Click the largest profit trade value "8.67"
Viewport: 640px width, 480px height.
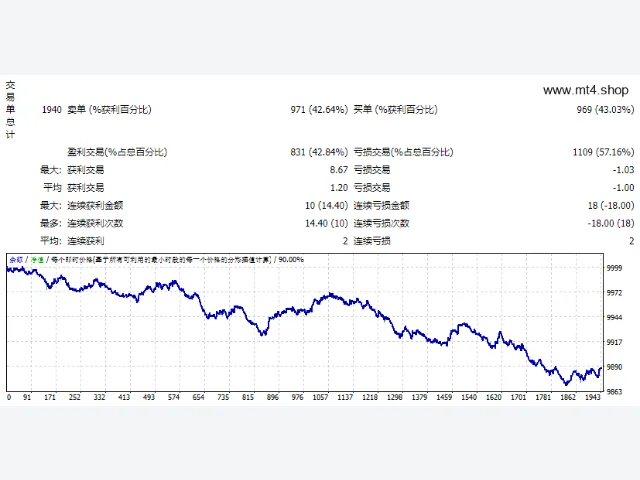339,170
